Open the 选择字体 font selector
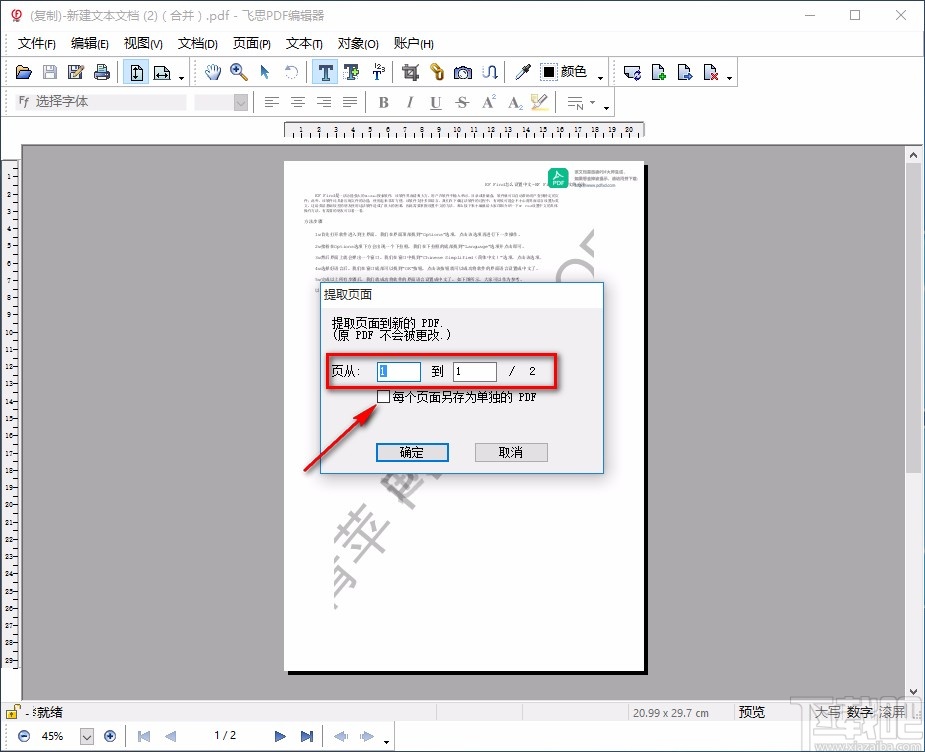Screen dimensions: 925x752 coord(100,102)
